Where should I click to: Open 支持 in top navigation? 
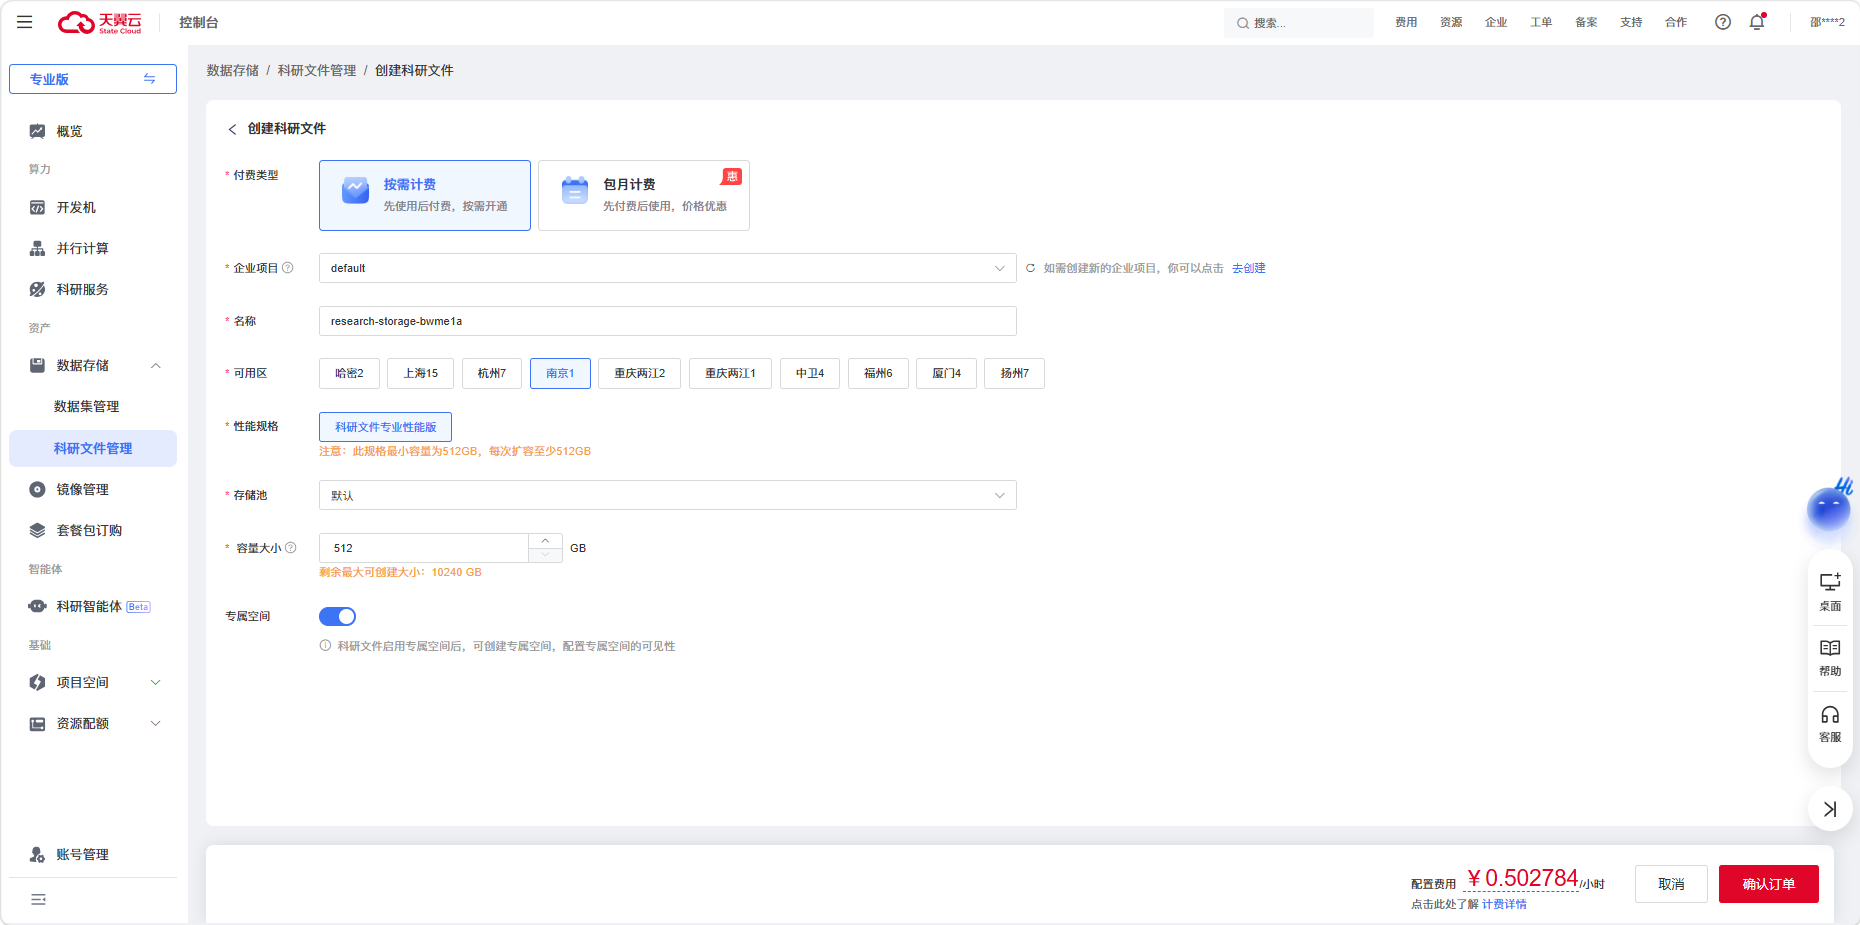[1631, 22]
